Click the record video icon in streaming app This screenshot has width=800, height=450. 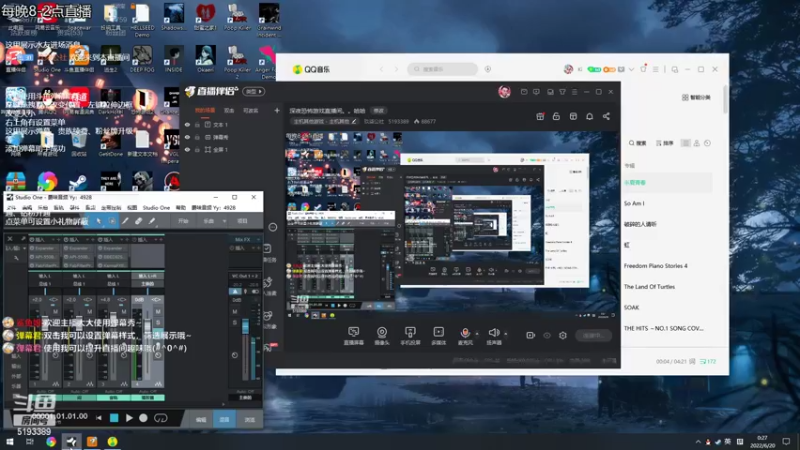531,335
